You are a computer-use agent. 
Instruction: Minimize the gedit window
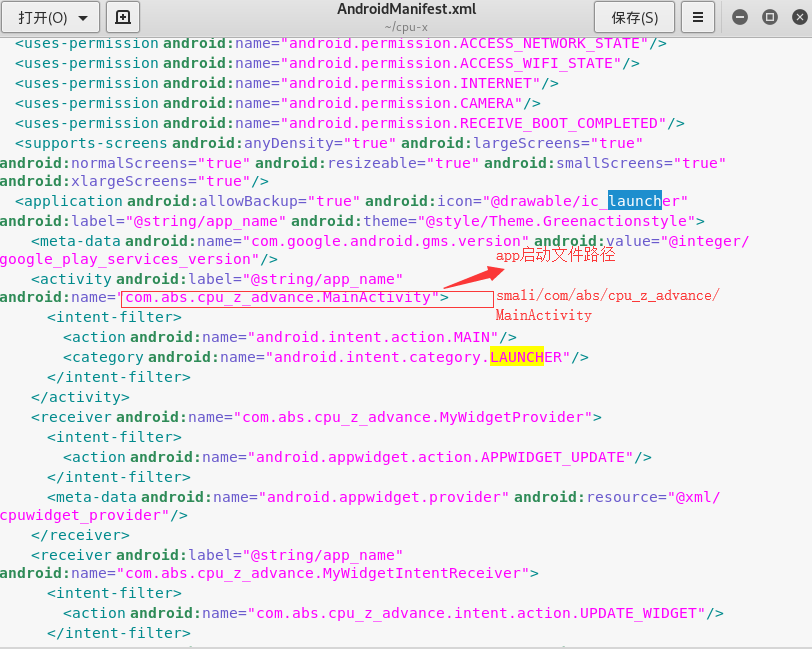click(740, 17)
